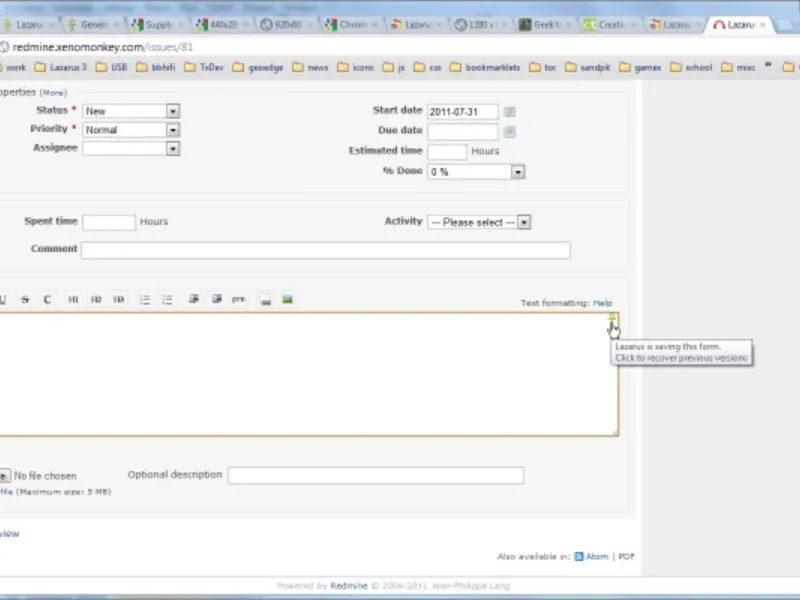Click the Start date field
The image size is (800, 600).
(463, 112)
